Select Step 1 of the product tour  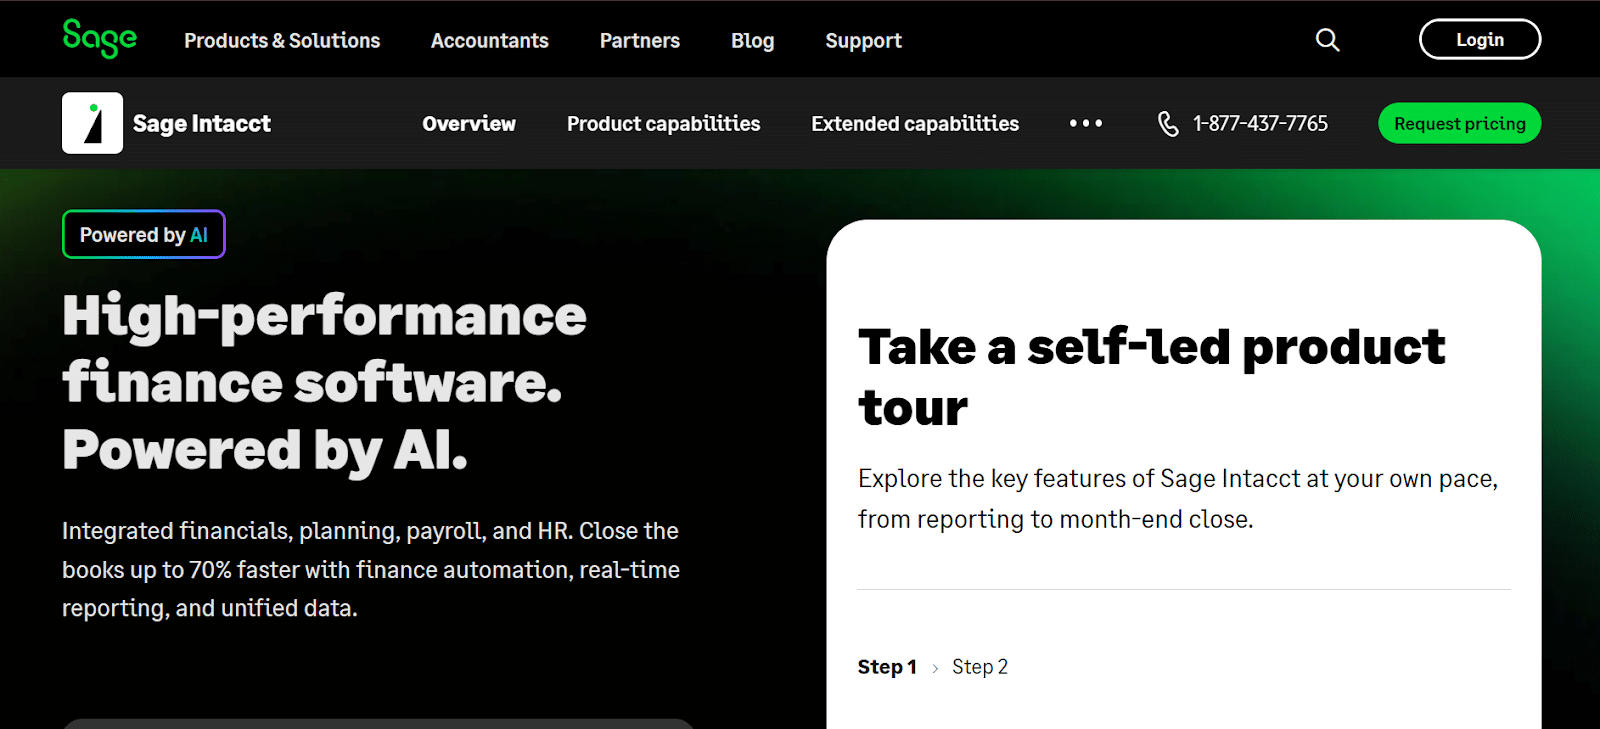[887, 667]
